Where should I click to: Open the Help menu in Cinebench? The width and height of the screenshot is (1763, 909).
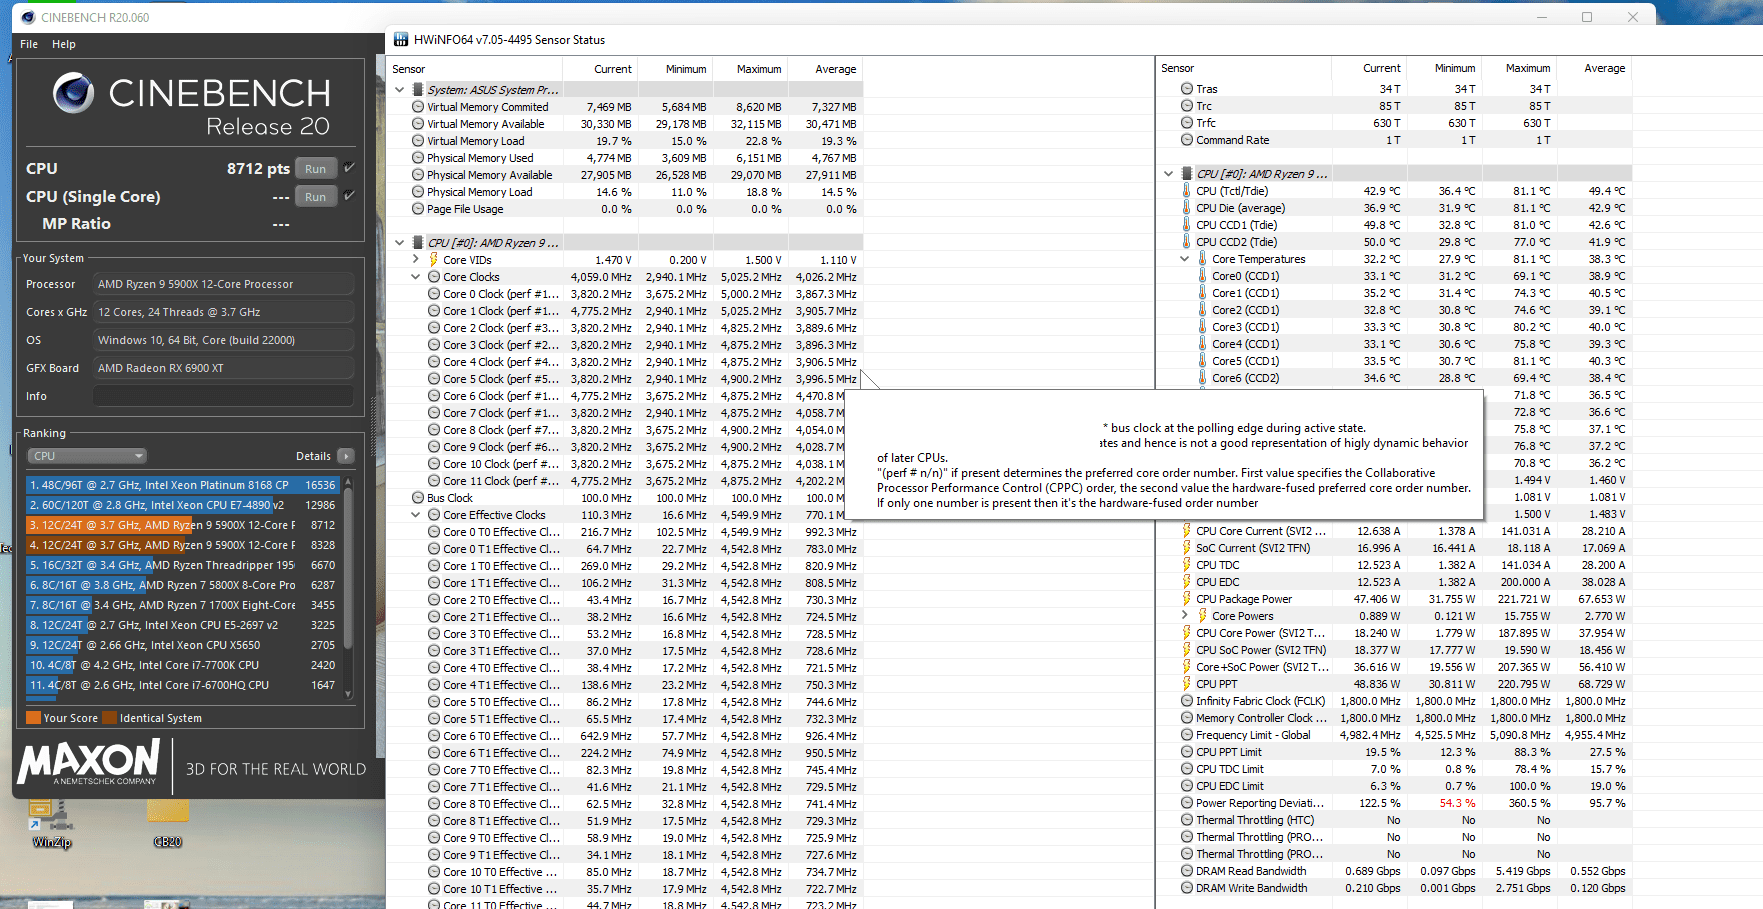click(64, 44)
